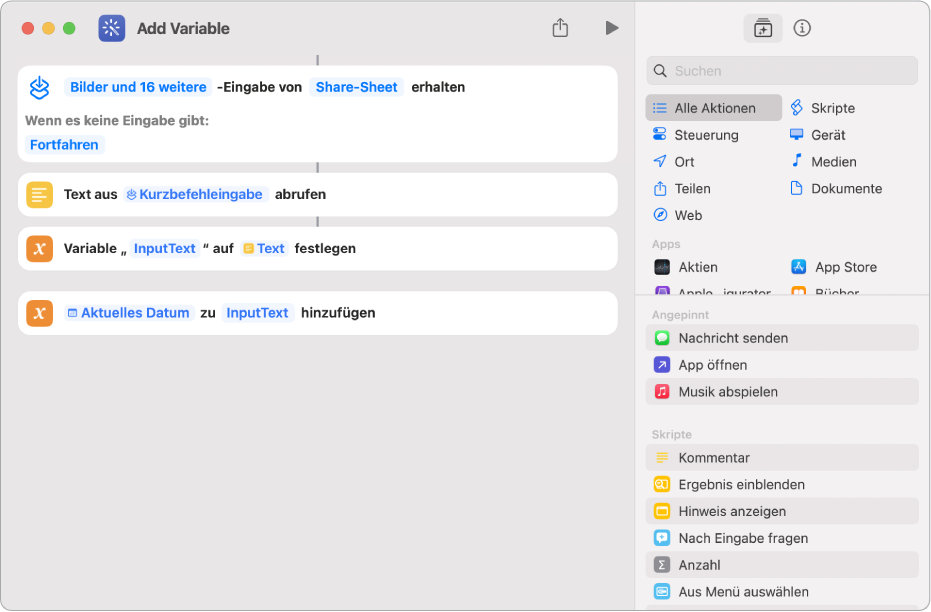Select the Web category

point(677,215)
